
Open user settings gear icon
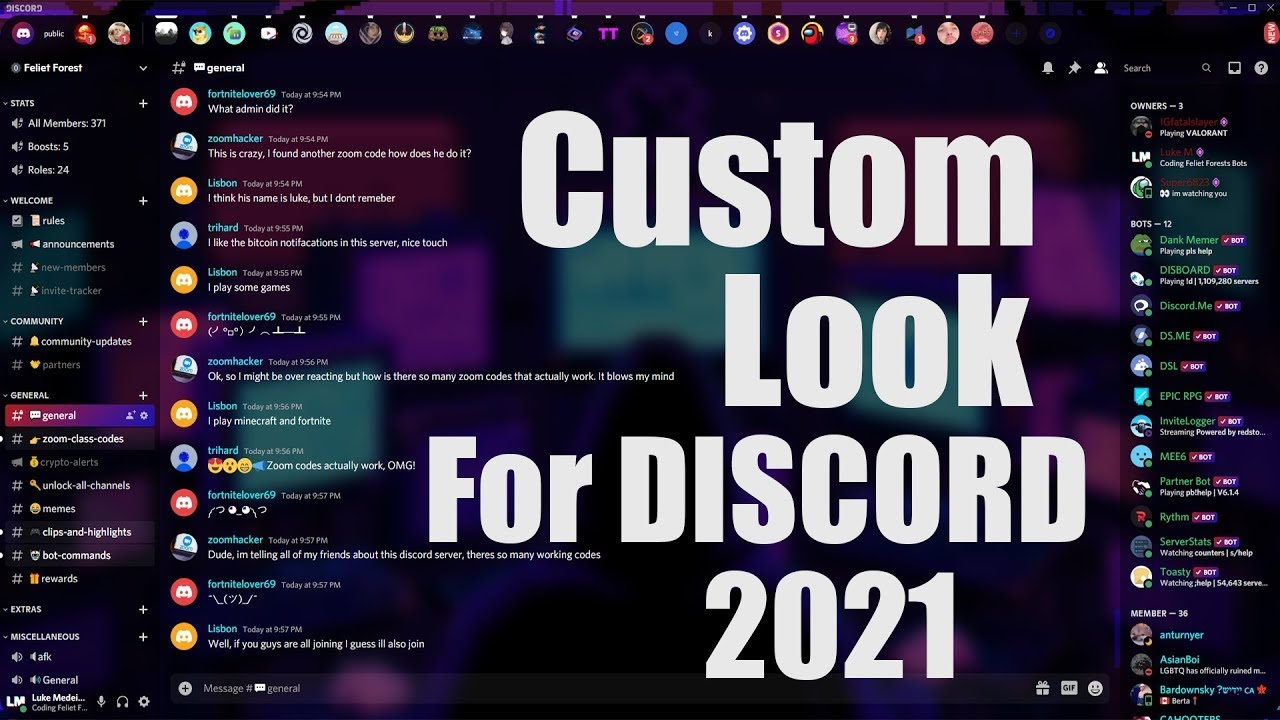[144, 702]
